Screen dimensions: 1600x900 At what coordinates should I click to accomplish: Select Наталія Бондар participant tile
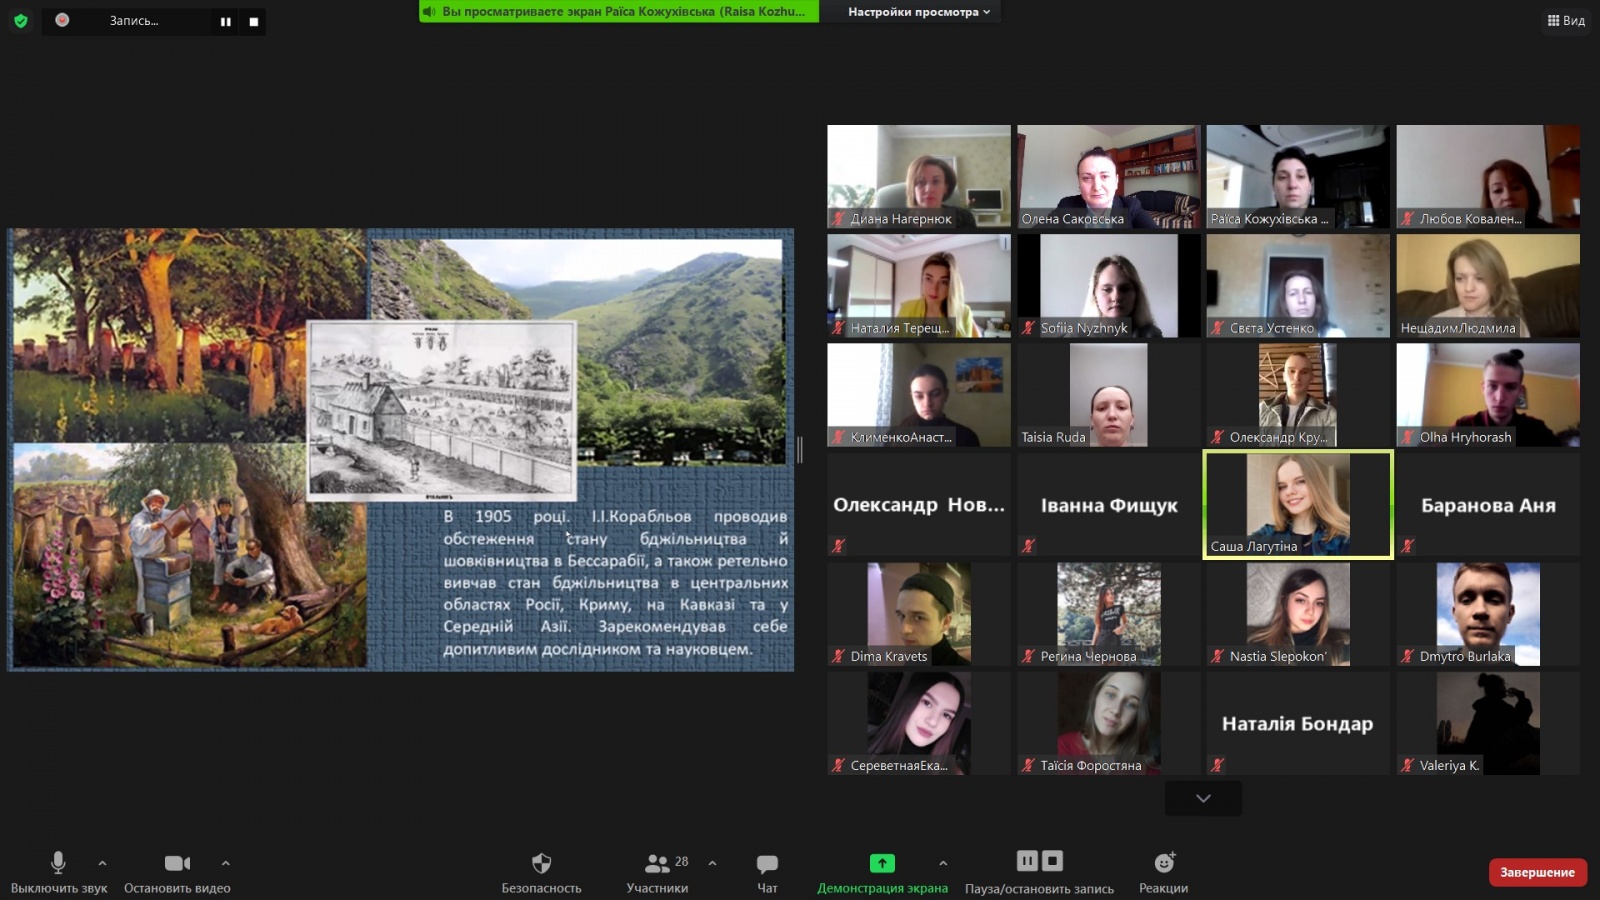coord(1298,723)
